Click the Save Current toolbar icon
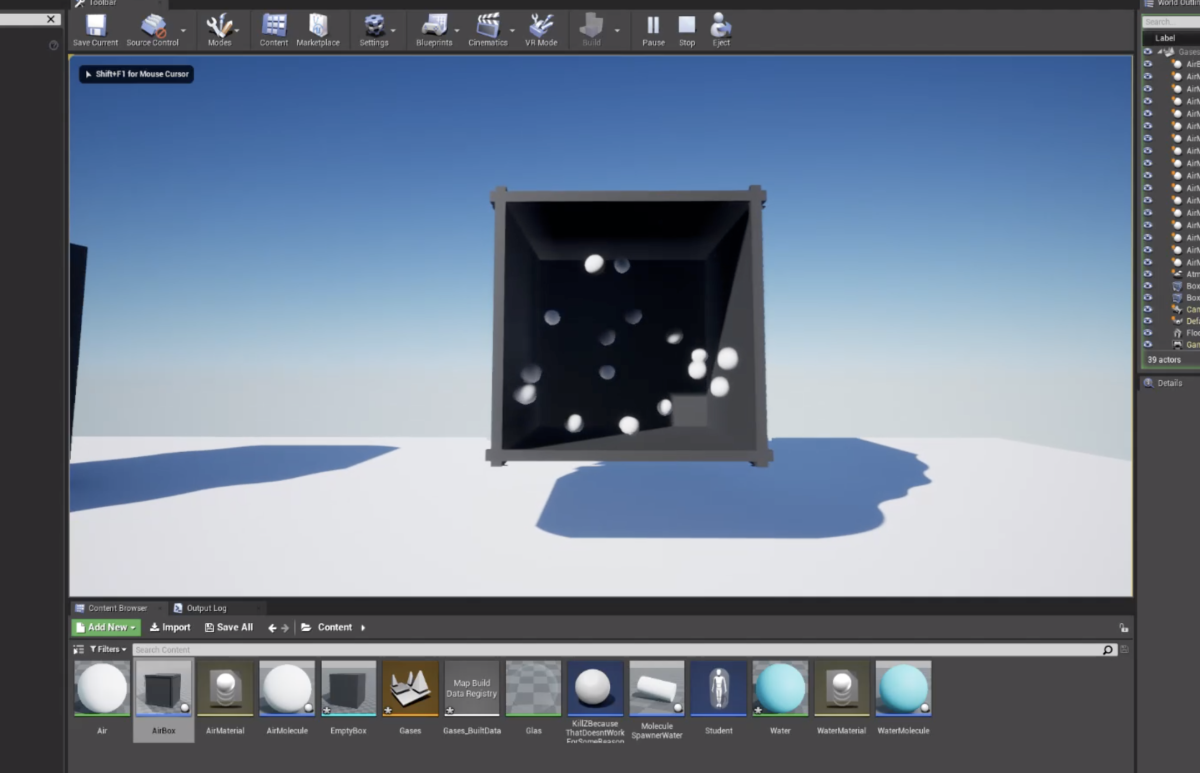The width and height of the screenshot is (1200, 773). tap(95, 28)
